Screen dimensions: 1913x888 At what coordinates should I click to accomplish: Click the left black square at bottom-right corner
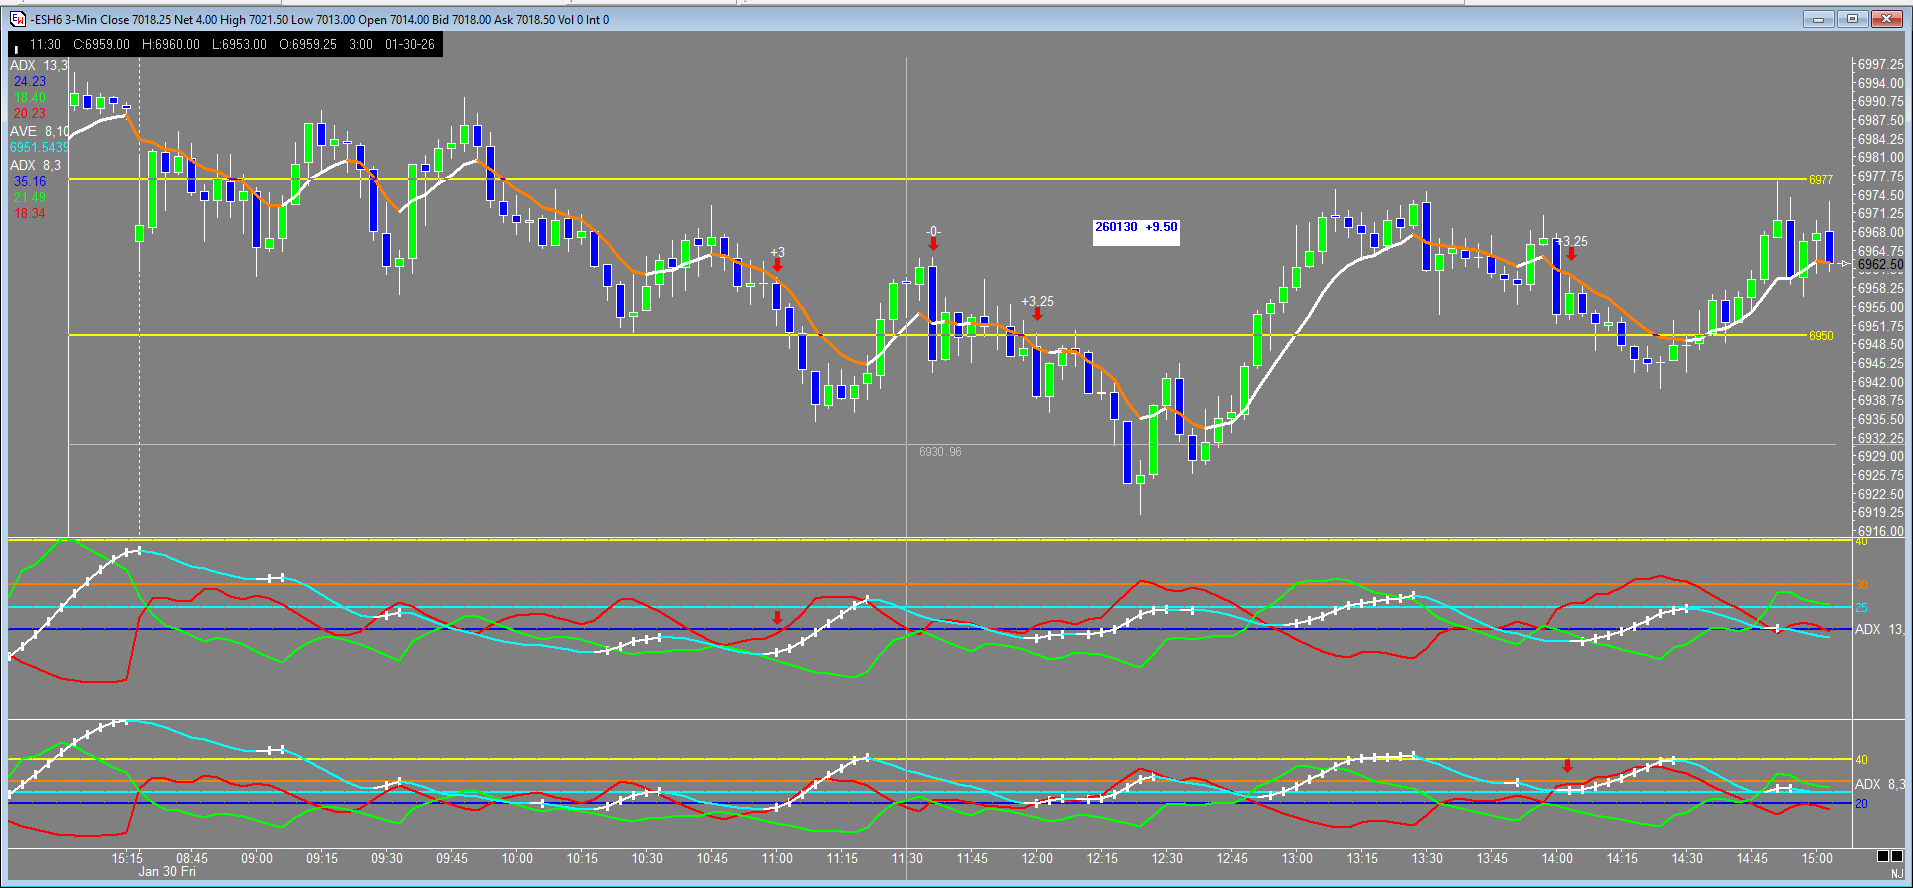tap(1883, 856)
